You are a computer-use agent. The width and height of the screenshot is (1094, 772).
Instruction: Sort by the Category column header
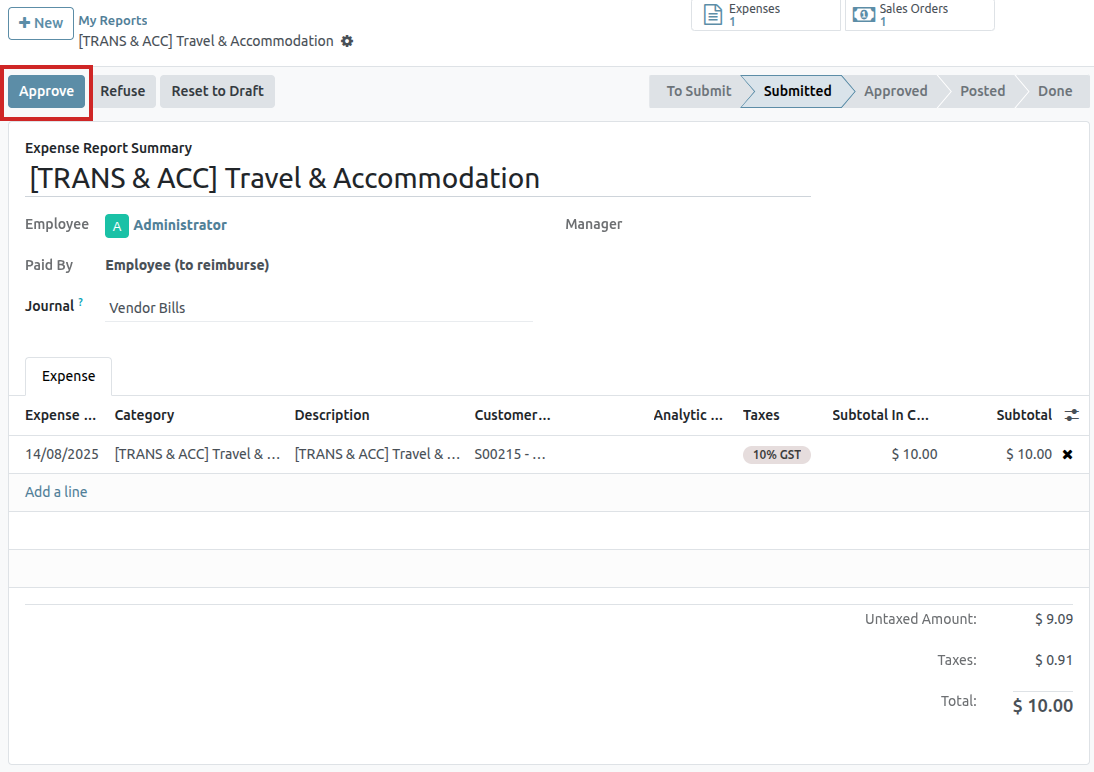pos(145,415)
